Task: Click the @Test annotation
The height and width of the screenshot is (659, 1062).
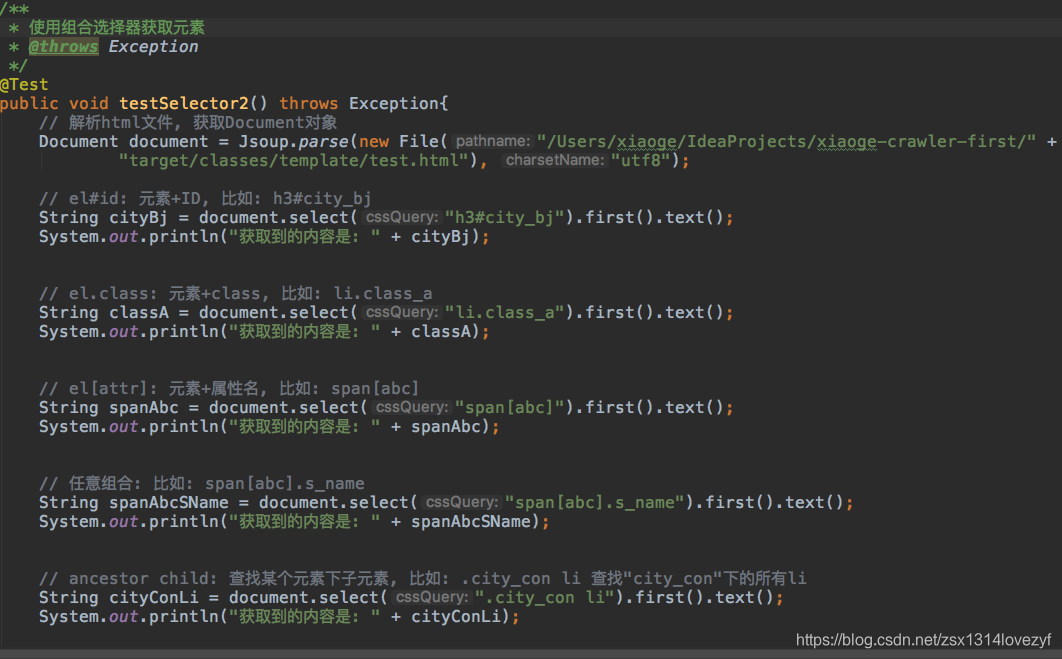Action: [x=24, y=85]
